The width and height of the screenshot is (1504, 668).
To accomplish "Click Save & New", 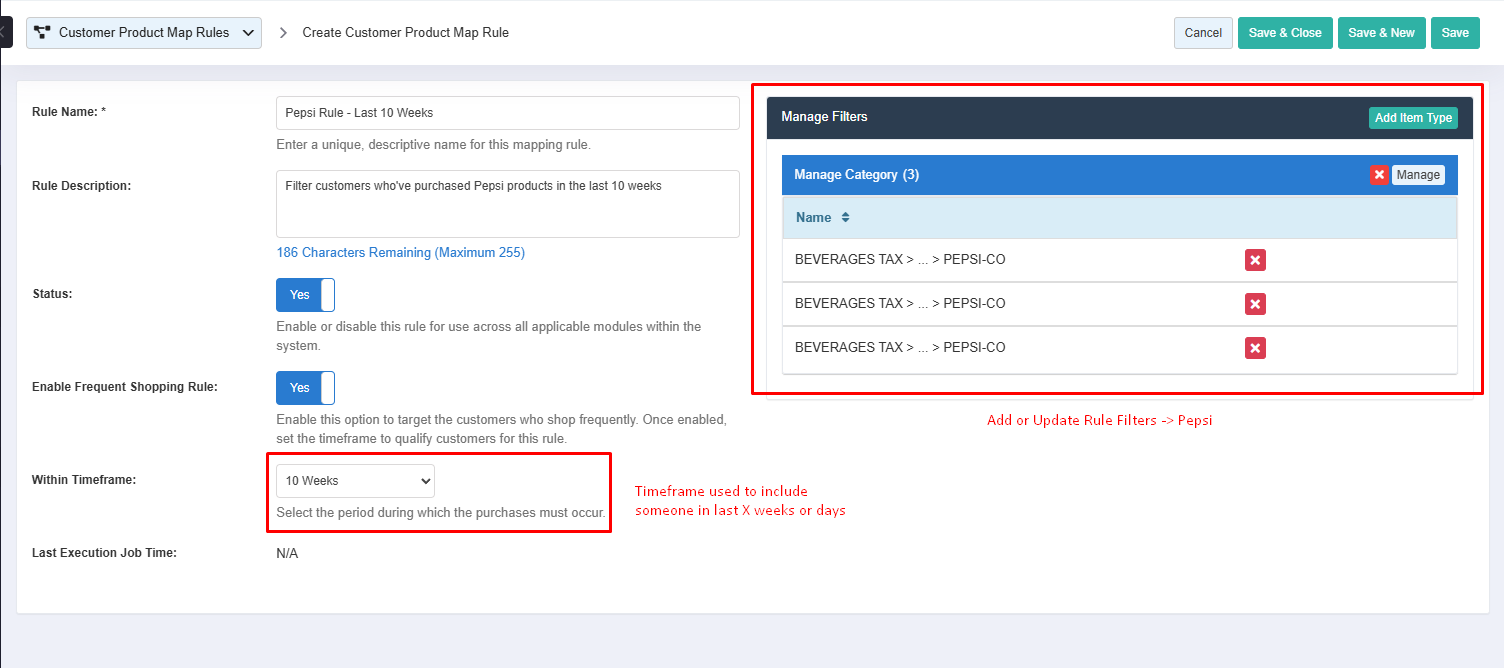I will click(x=1381, y=33).
